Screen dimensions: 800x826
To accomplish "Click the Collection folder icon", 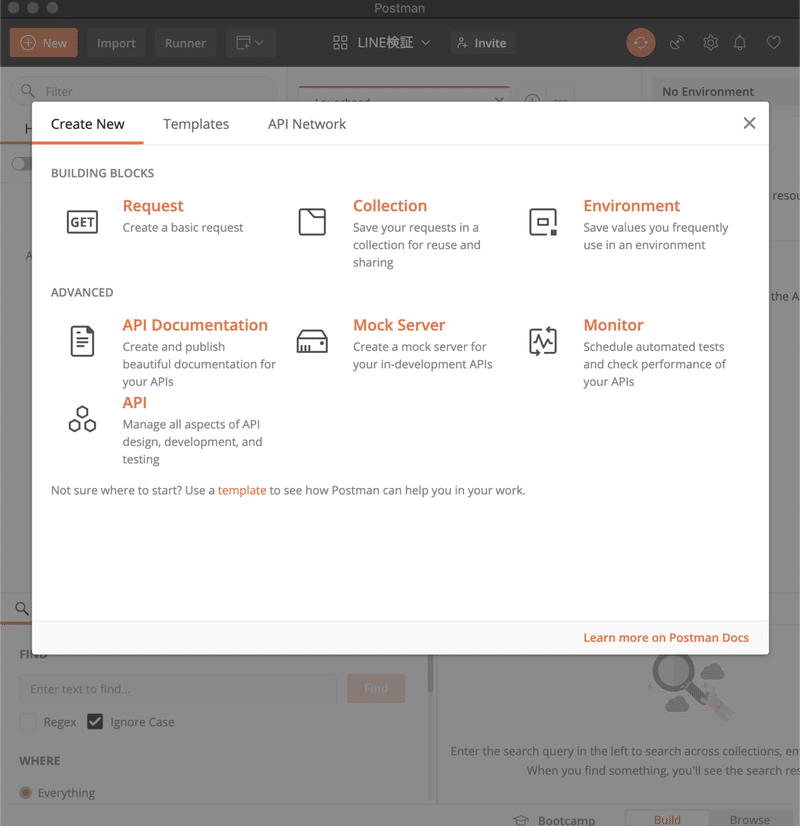I will tap(312, 222).
